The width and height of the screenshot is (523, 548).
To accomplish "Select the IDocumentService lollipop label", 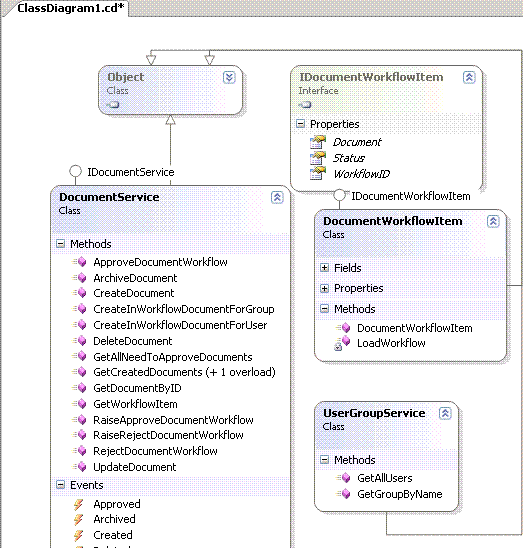I will [x=131, y=172].
